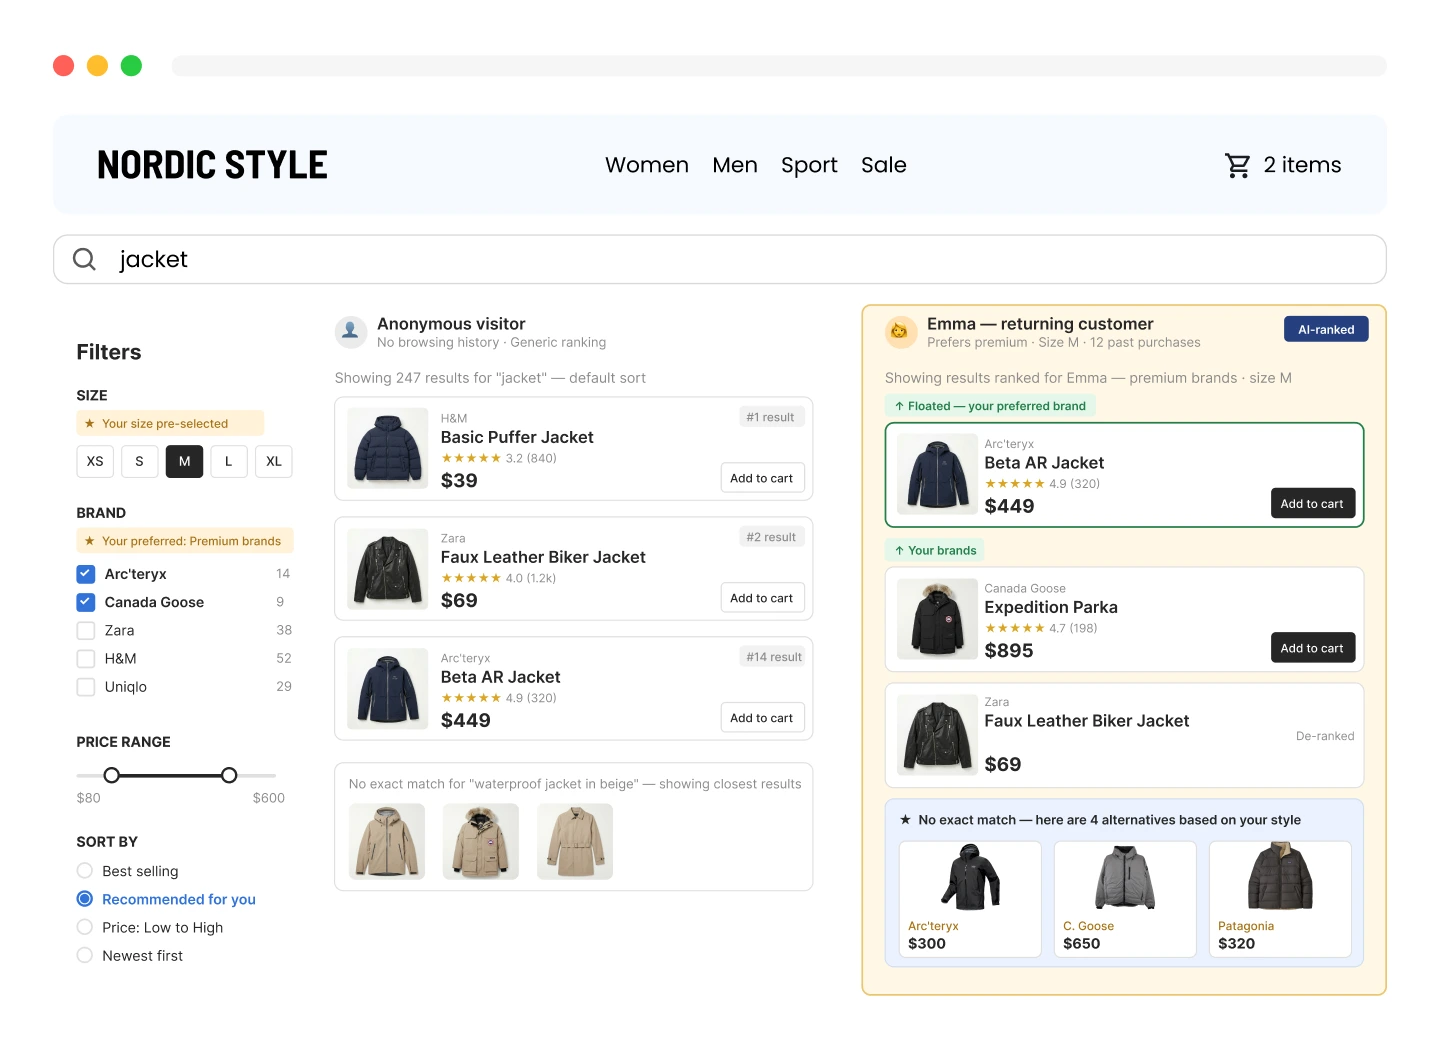Click the maximum price slider handle

click(x=229, y=775)
